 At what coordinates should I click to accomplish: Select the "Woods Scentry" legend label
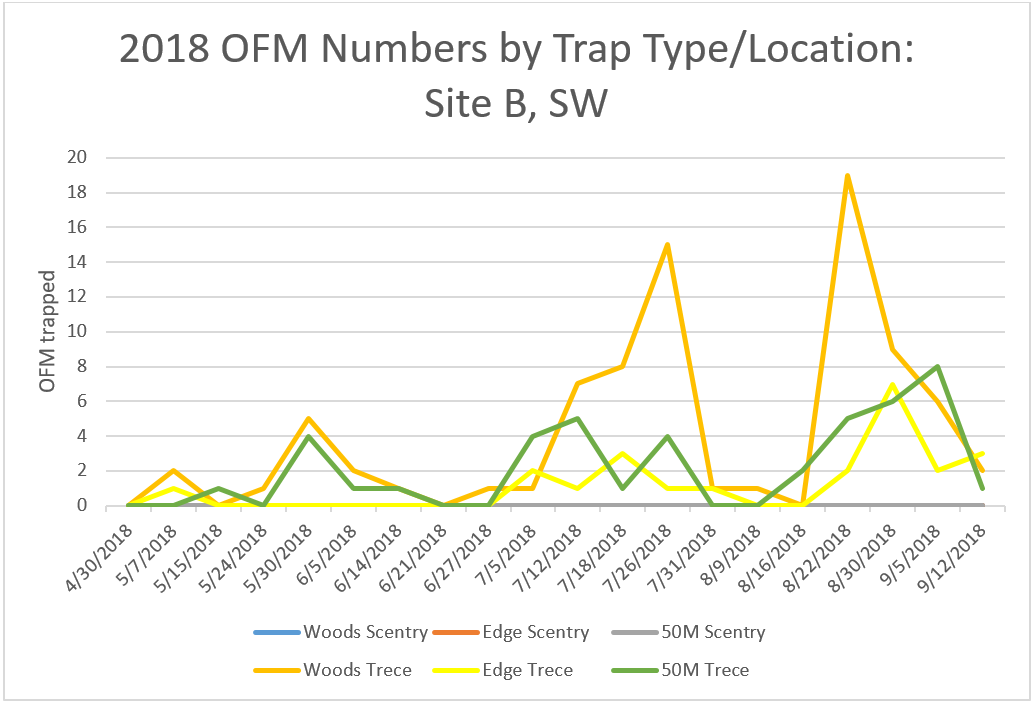pyautogui.click(x=365, y=632)
